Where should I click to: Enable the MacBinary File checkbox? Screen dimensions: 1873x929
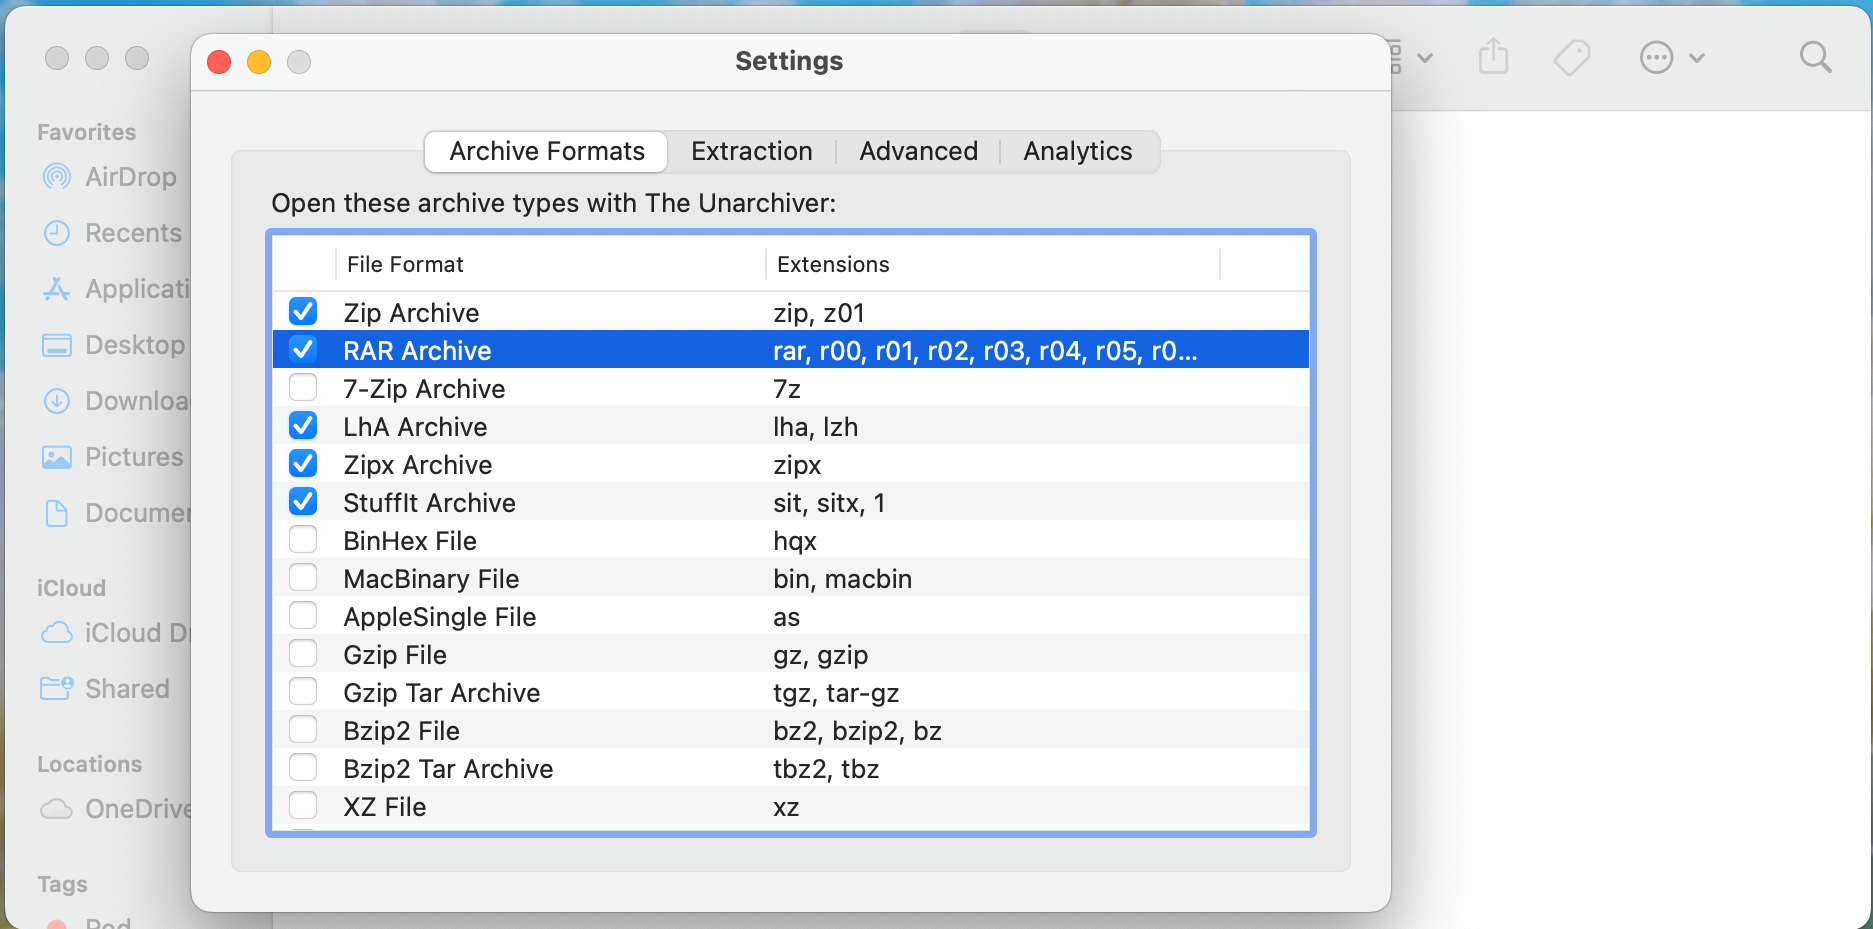[303, 577]
